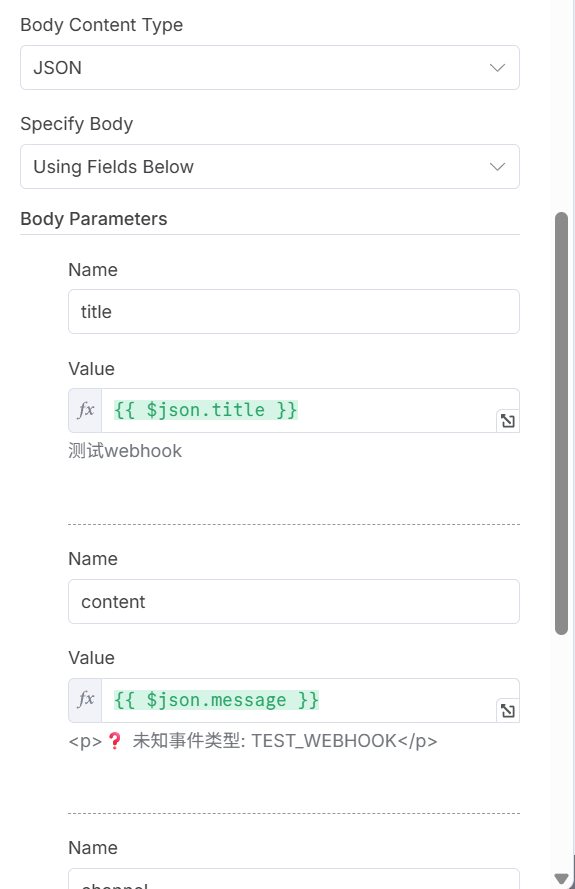This screenshot has height=889, width=575.
Task: Open the Specify Body dropdown
Action: click(270, 167)
